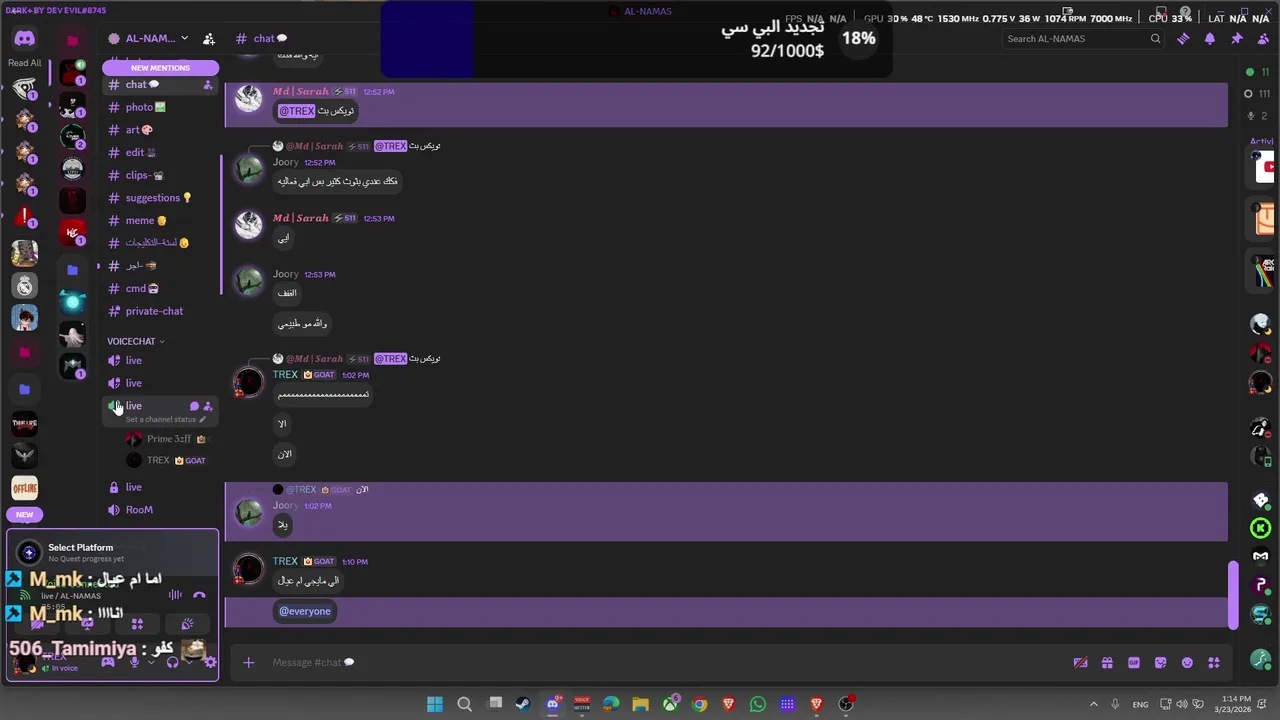Open taskbar volume speaker icon
The width and height of the screenshot is (1280, 720).
[x=1181, y=704]
